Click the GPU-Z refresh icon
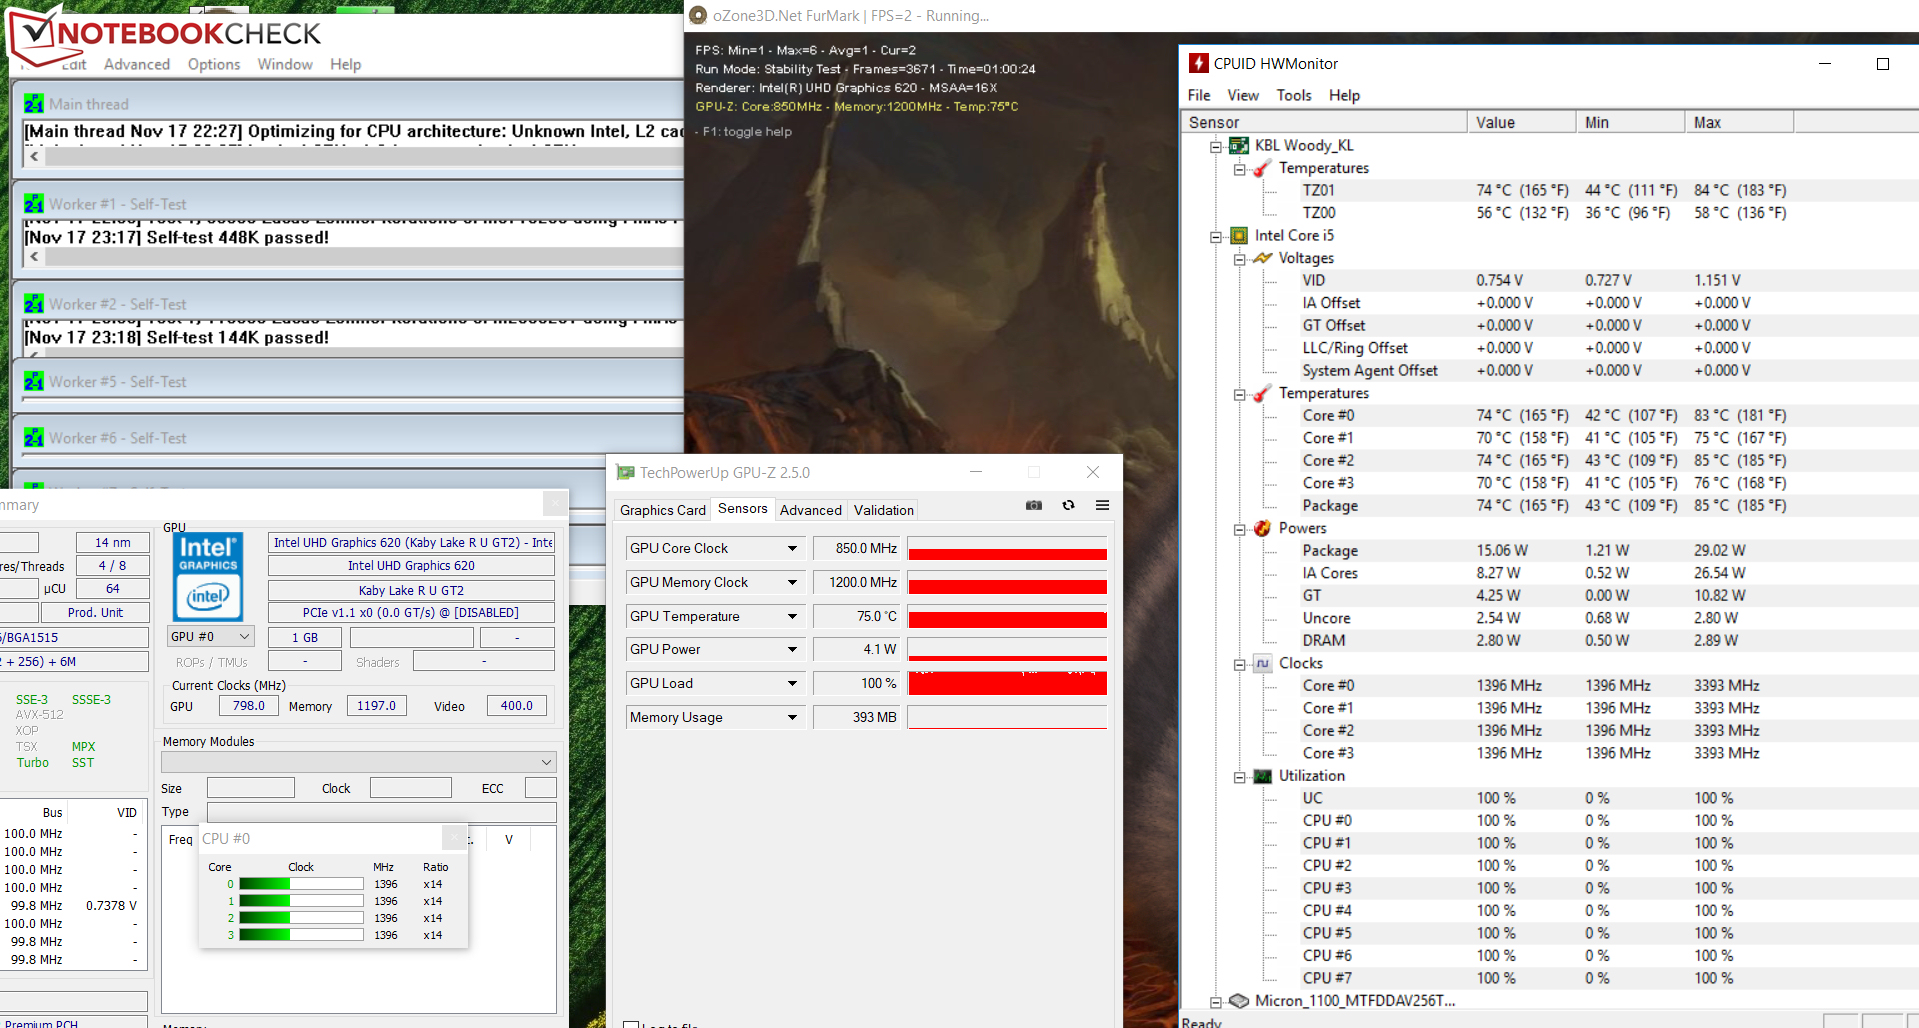1919x1028 pixels. 1068,505
